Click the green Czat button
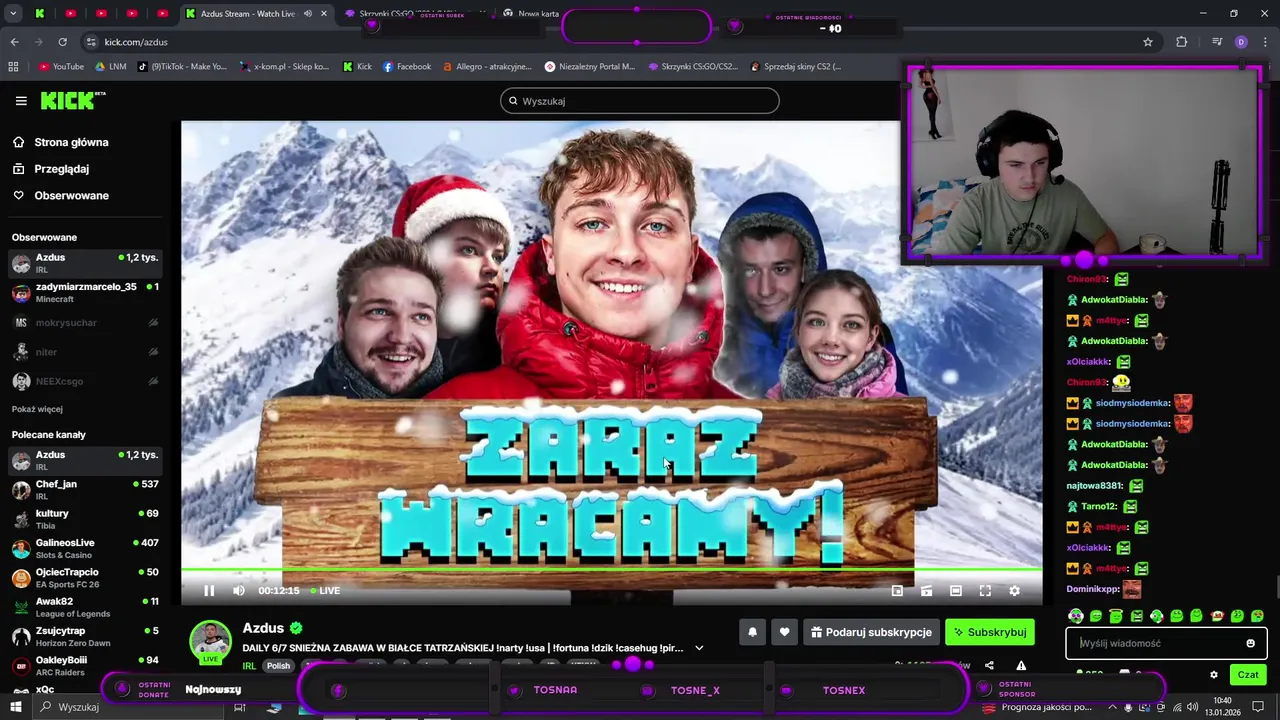This screenshot has height=720, width=1280. pyautogui.click(x=1248, y=675)
